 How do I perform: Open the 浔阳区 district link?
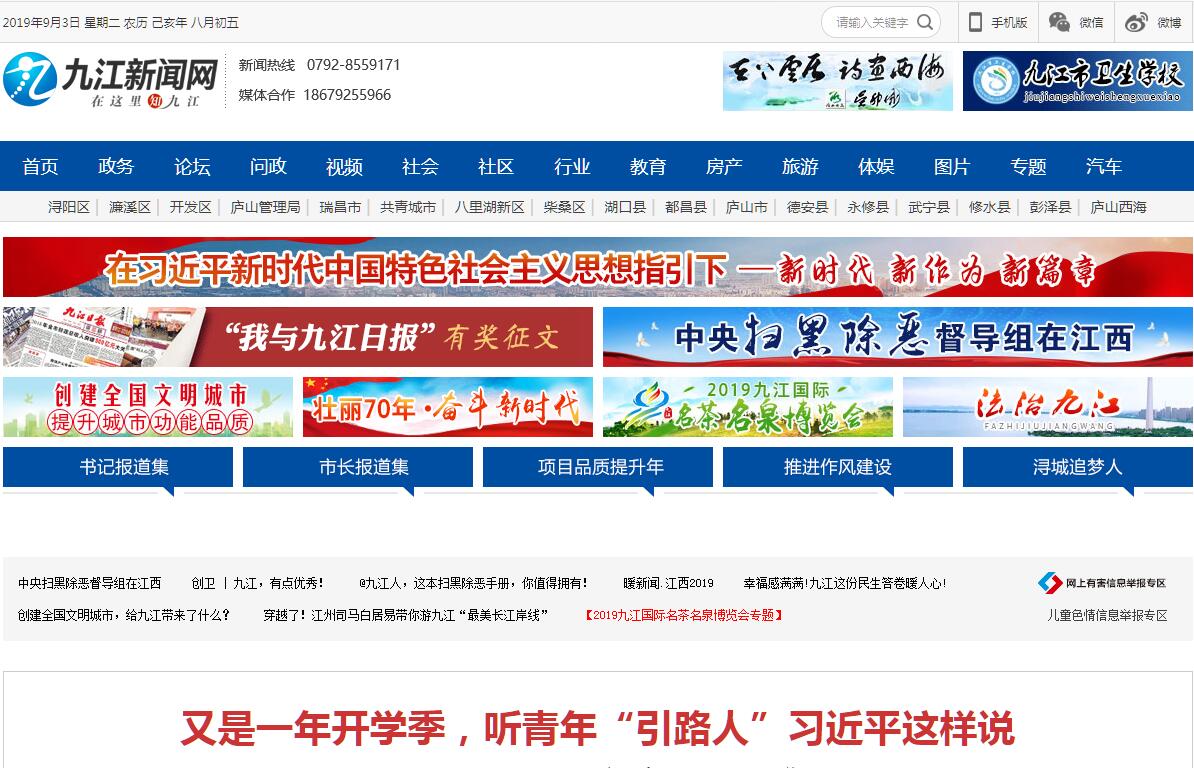68,207
